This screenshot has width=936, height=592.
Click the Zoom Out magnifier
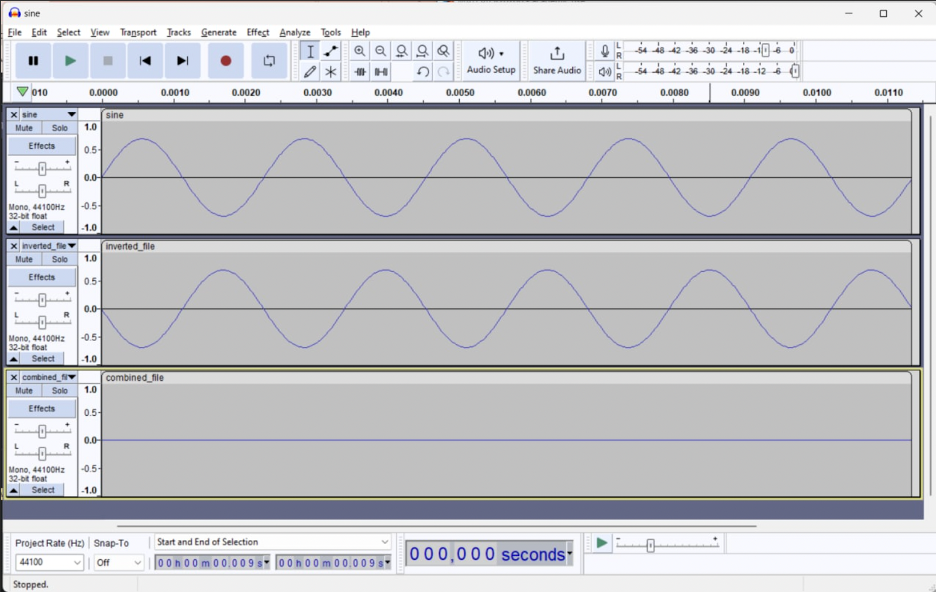380,51
